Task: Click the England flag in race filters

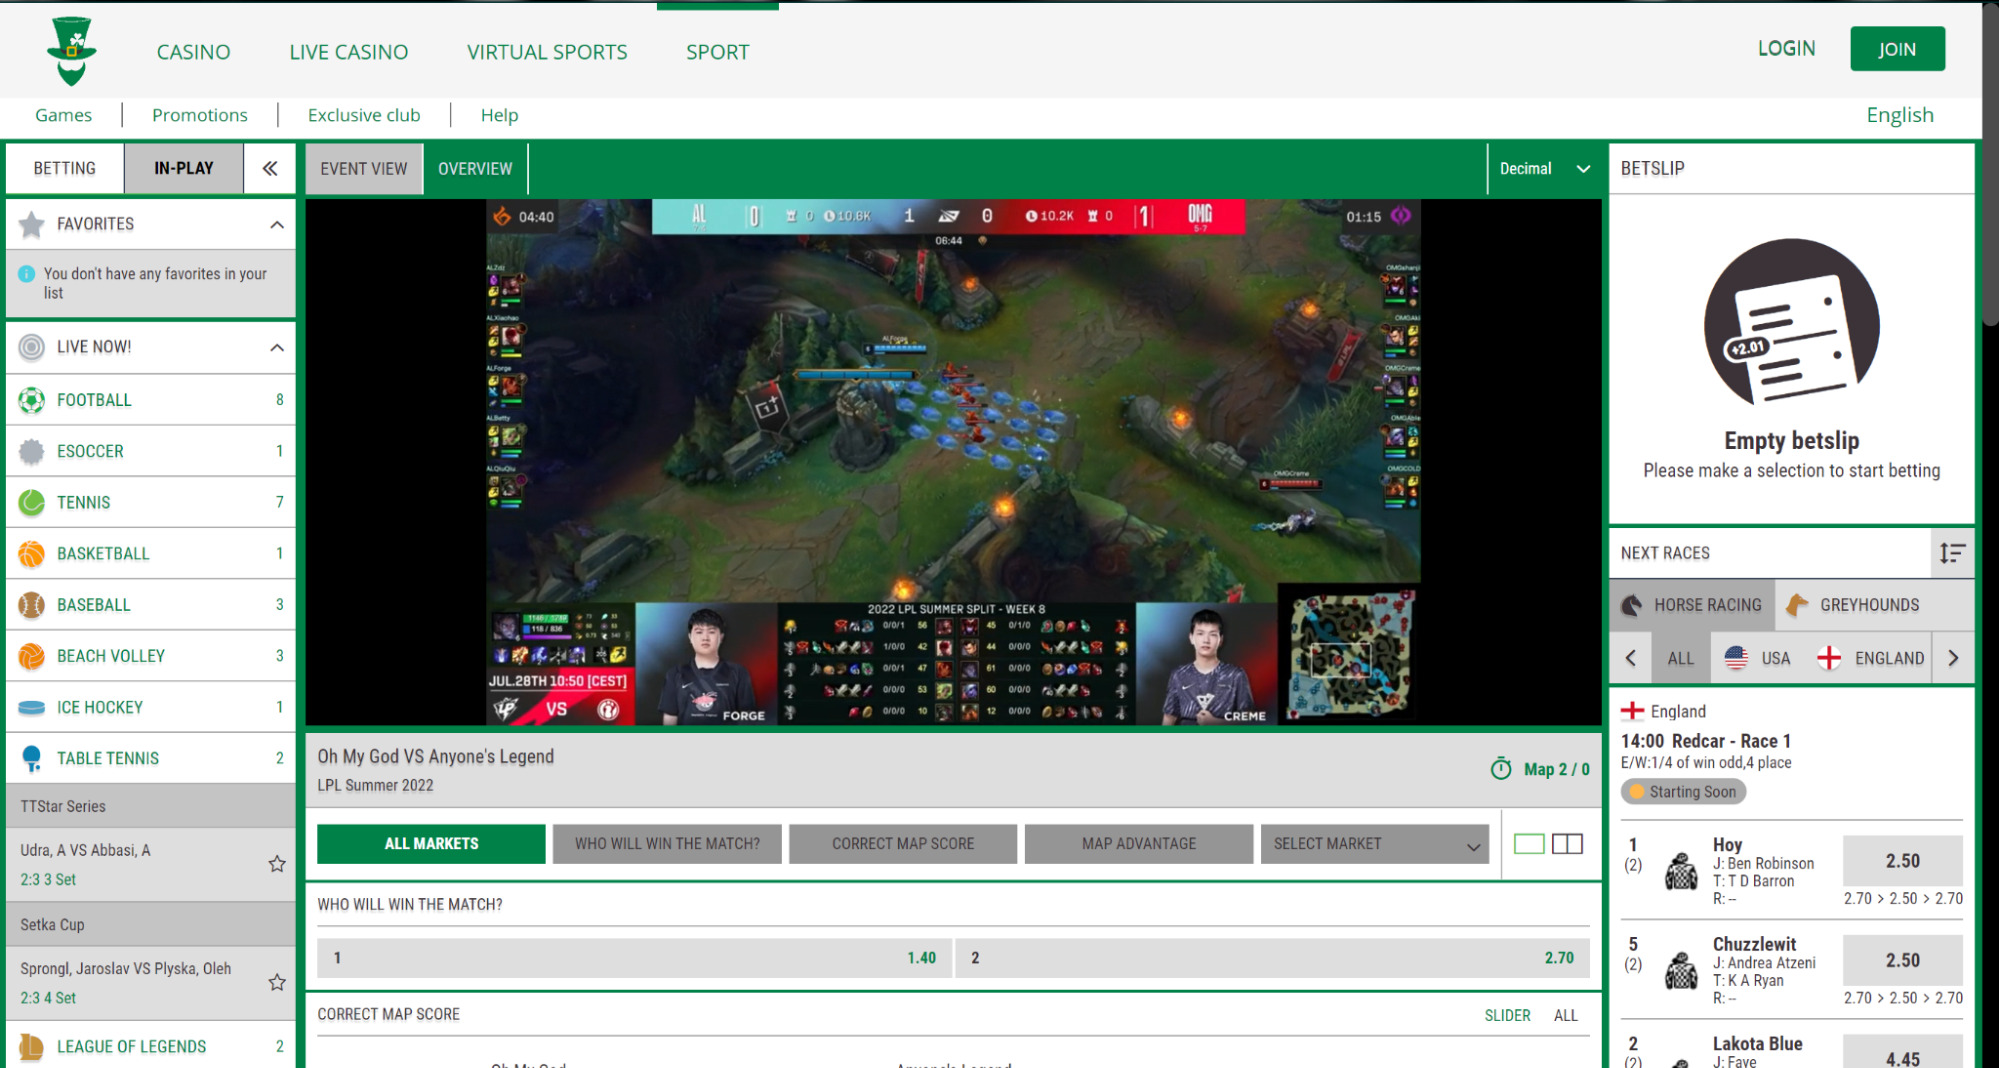Action: point(1829,658)
